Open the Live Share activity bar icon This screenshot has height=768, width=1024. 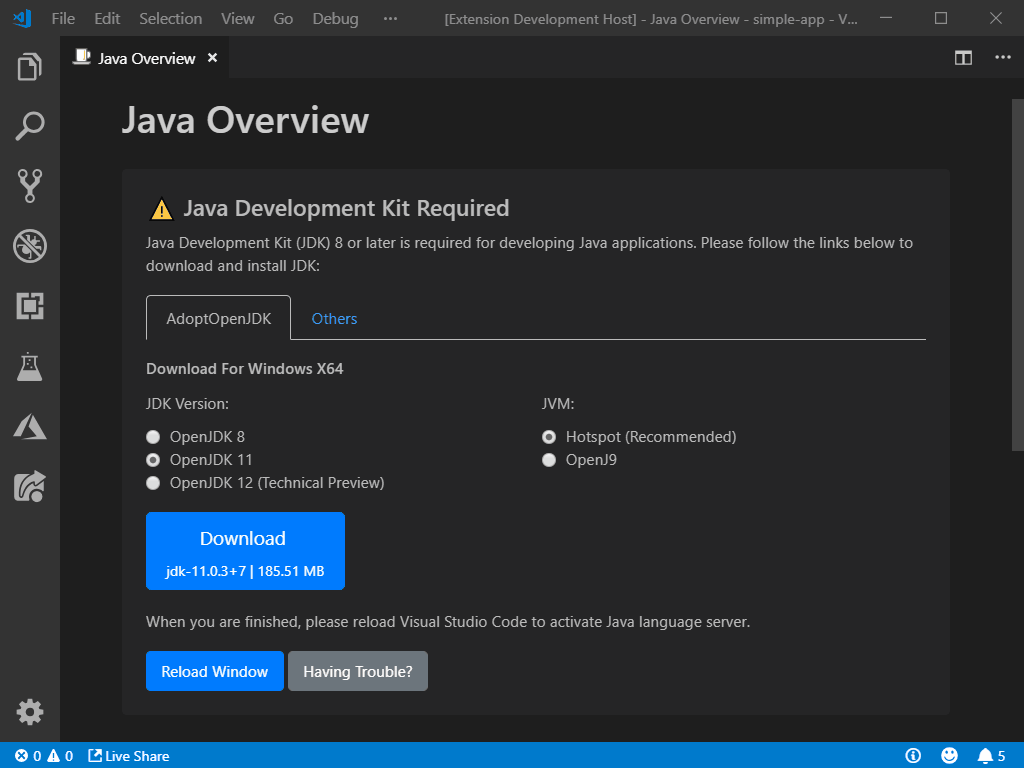tap(30, 486)
